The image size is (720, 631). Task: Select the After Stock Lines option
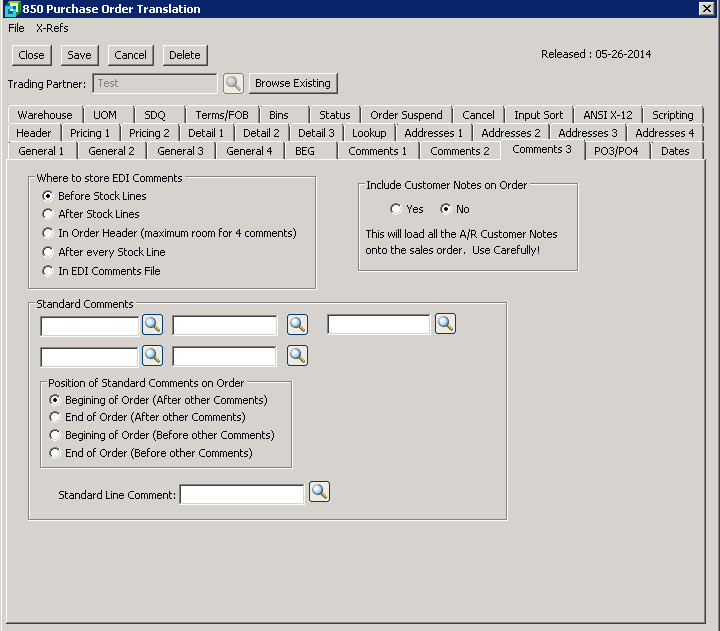pos(48,214)
